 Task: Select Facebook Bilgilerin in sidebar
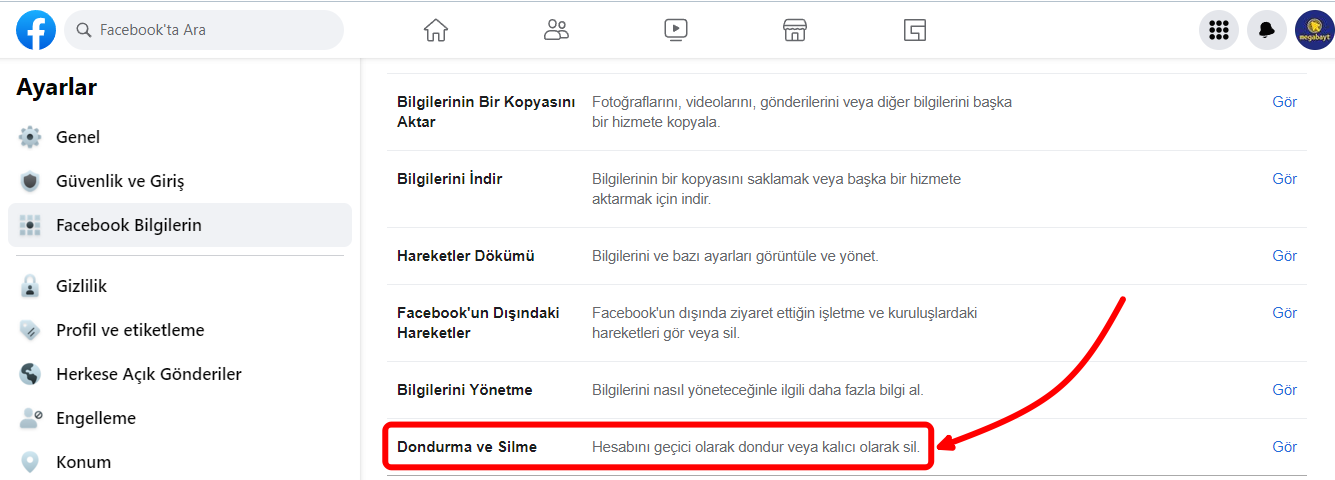click(x=180, y=225)
